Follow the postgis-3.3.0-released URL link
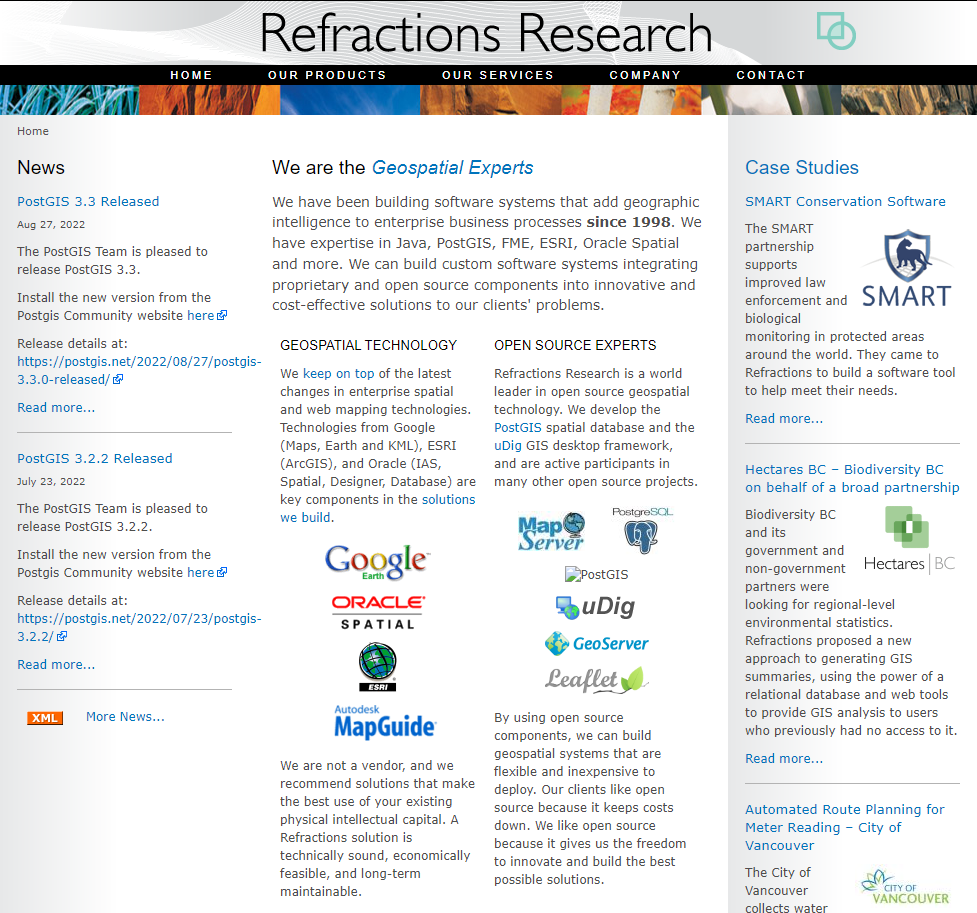Viewport: 977px width, 913px height. [139, 370]
